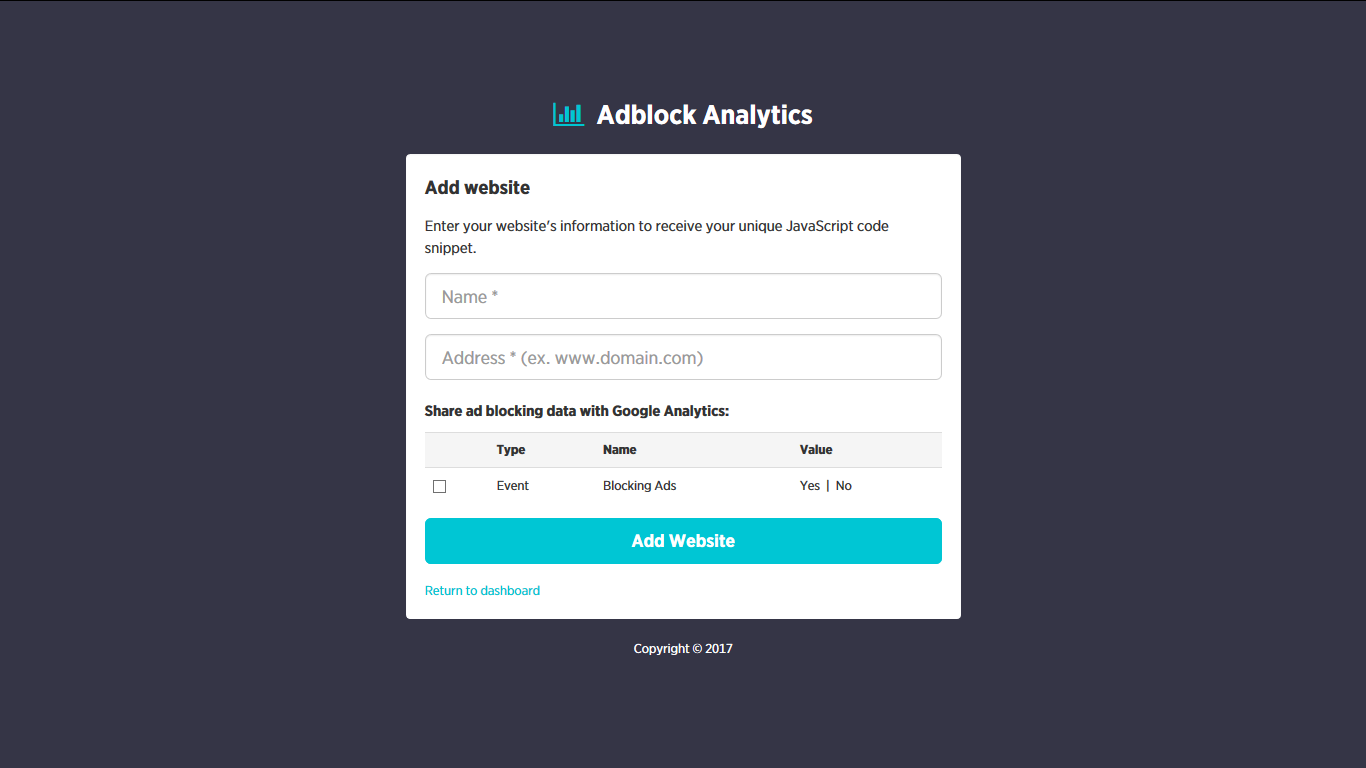
Task: Toggle the Google Analytics sharing checkbox
Action: (x=439, y=486)
